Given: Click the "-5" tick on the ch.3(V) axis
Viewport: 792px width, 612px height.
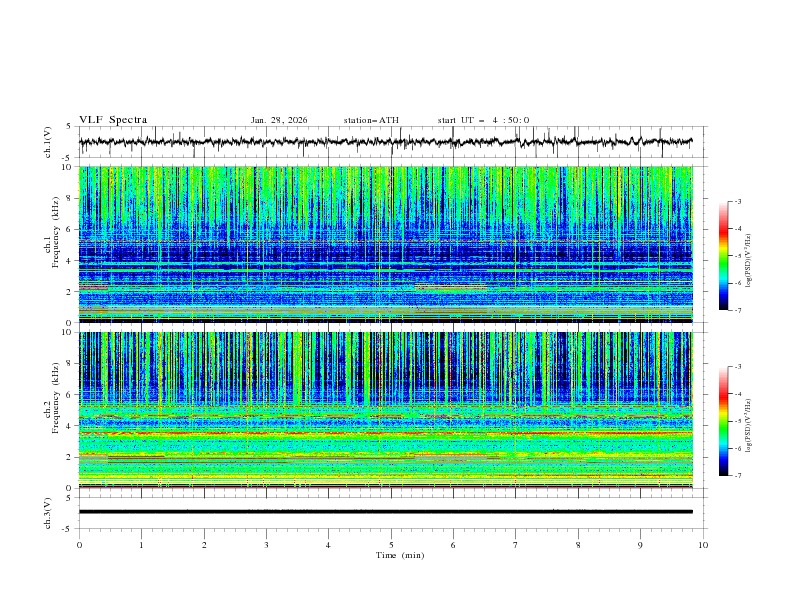Looking at the screenshot, I should pyautogui.click(x=68, y=529).
